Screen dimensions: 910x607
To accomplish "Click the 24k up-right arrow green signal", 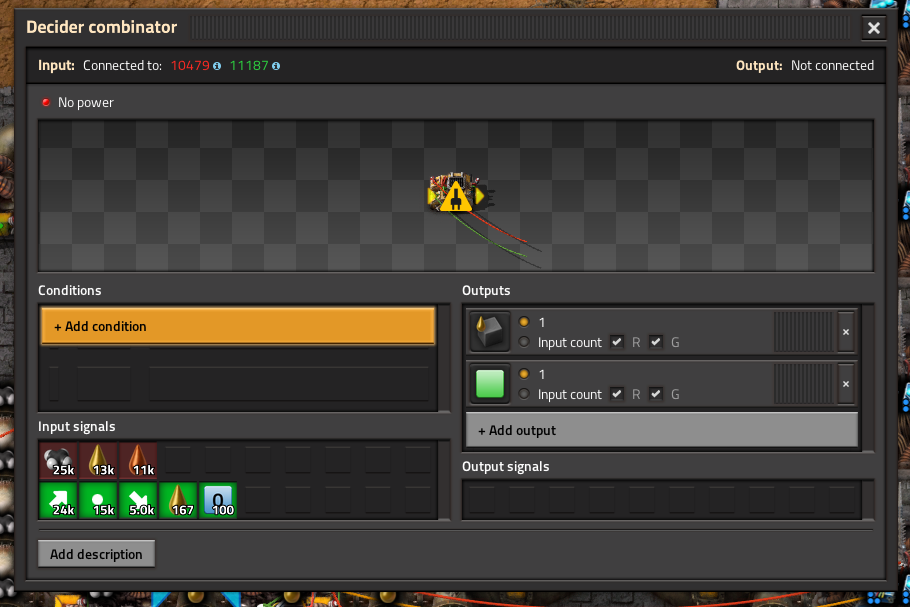I will tap(59, 500).
